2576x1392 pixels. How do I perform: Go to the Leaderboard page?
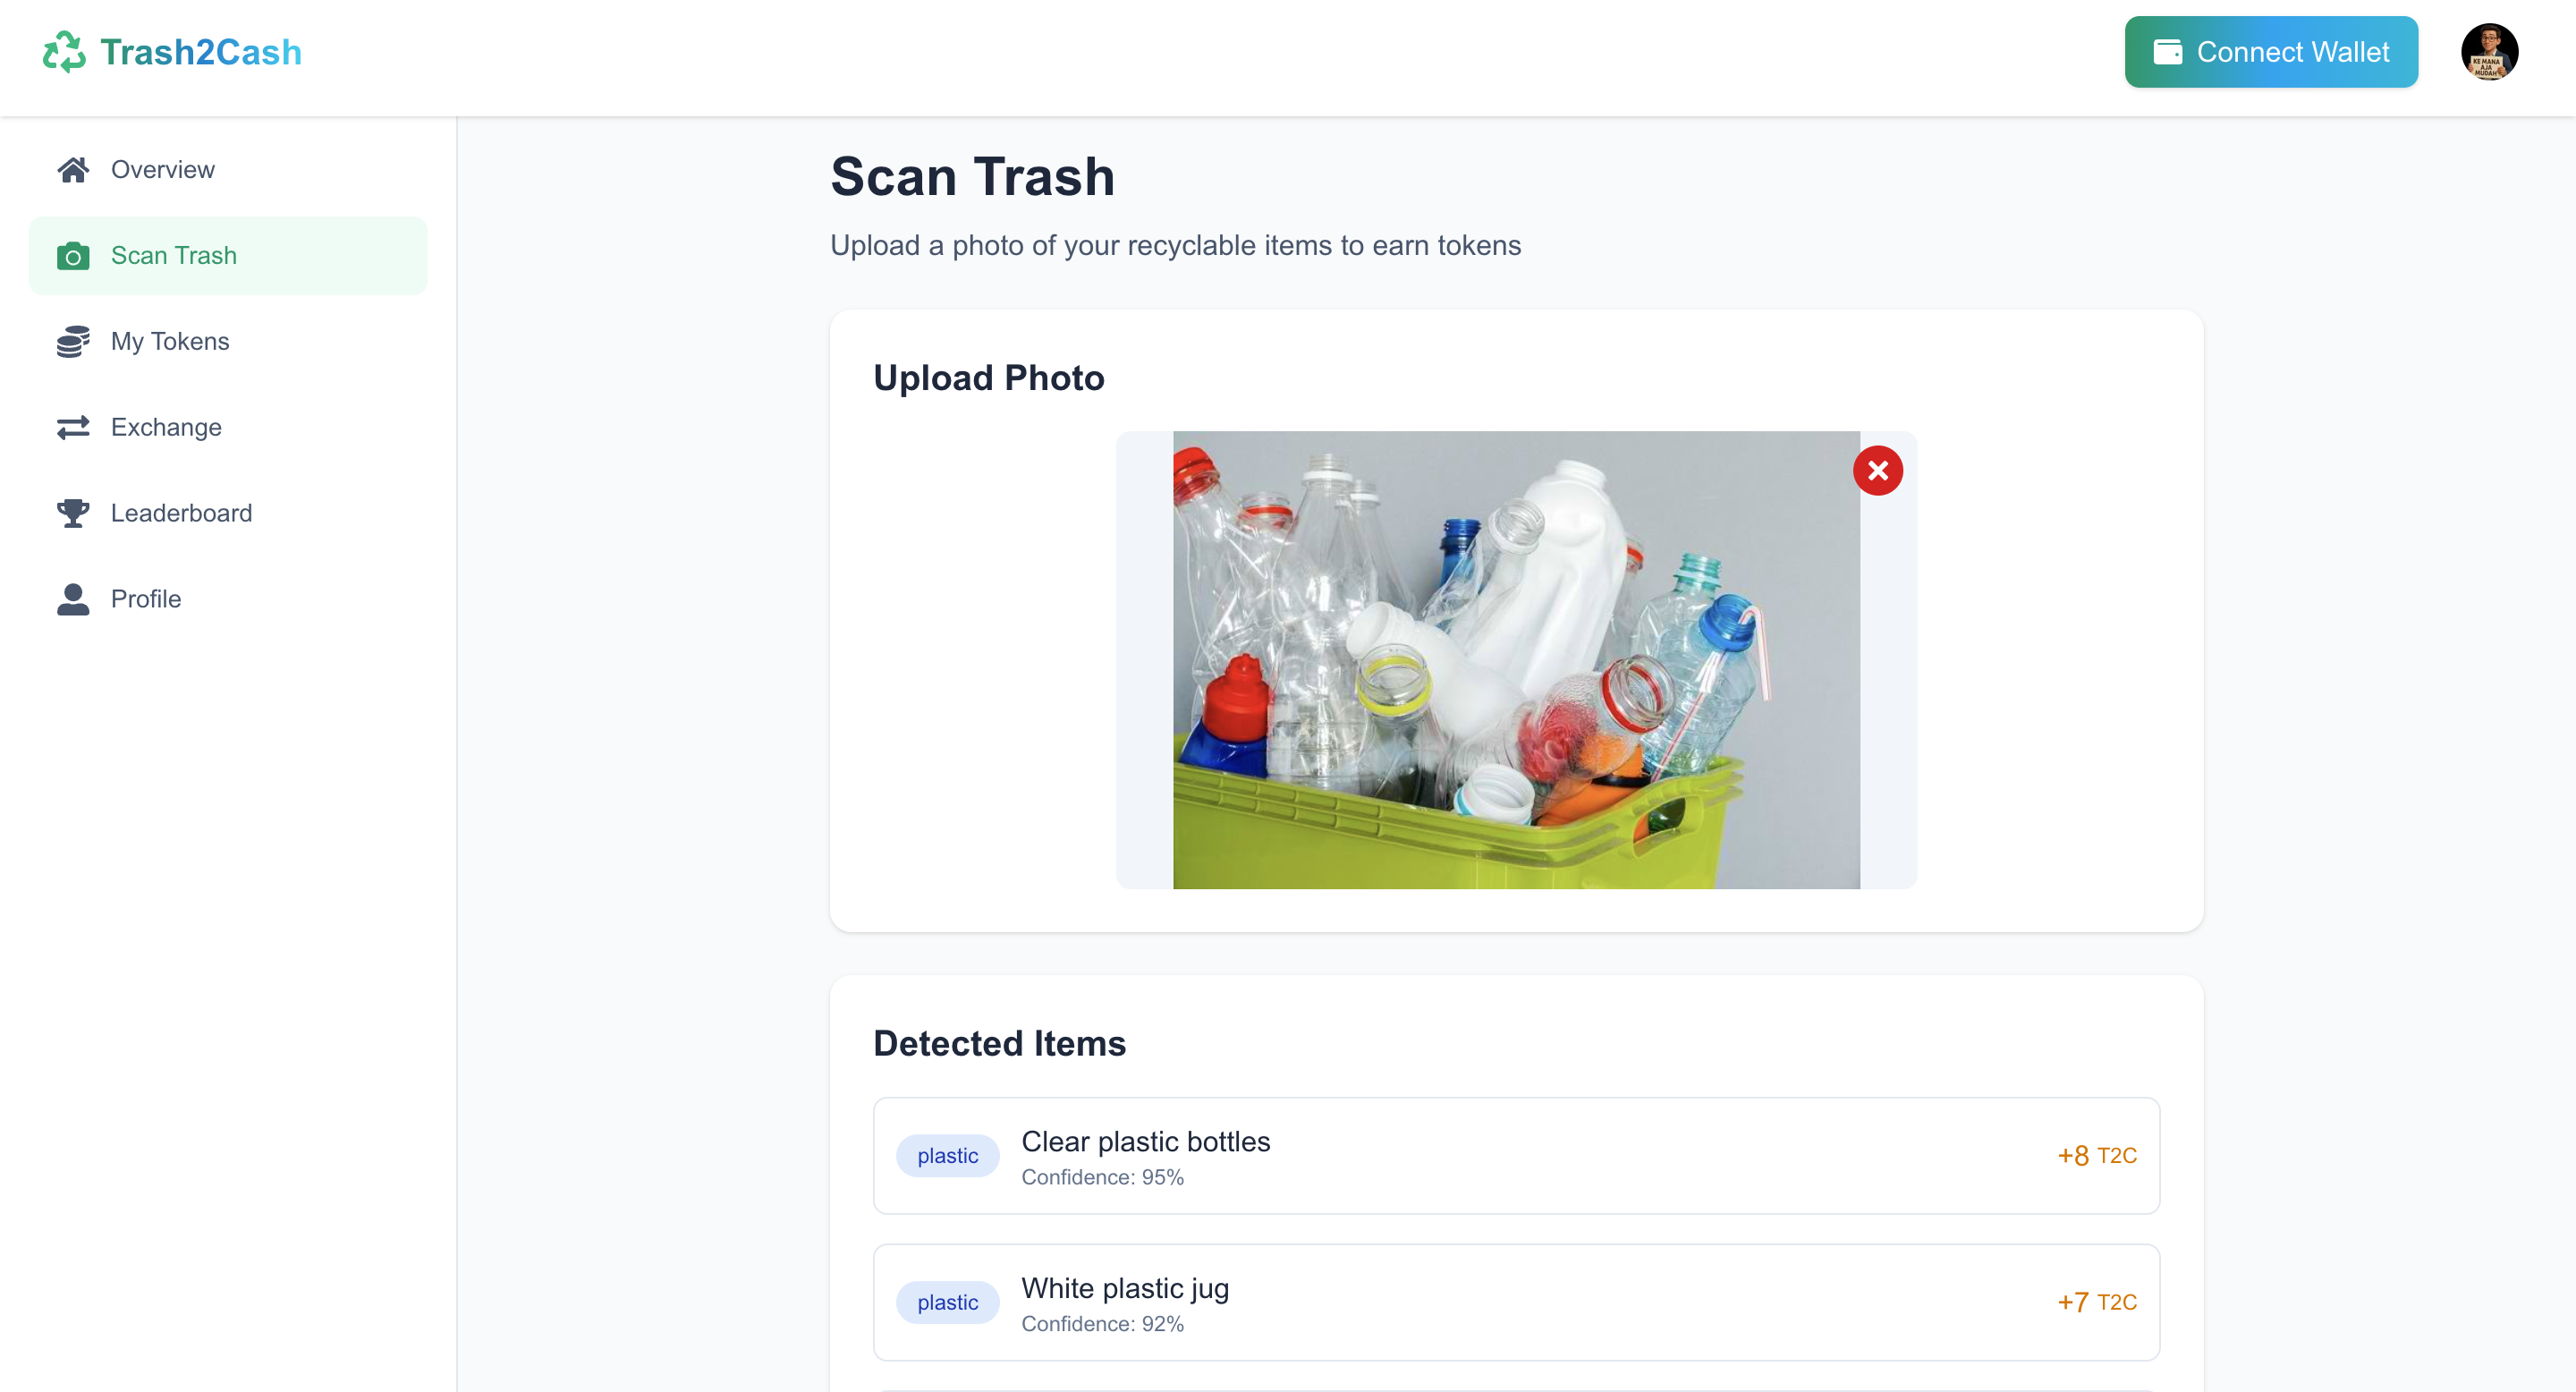[x=181, y=514]
